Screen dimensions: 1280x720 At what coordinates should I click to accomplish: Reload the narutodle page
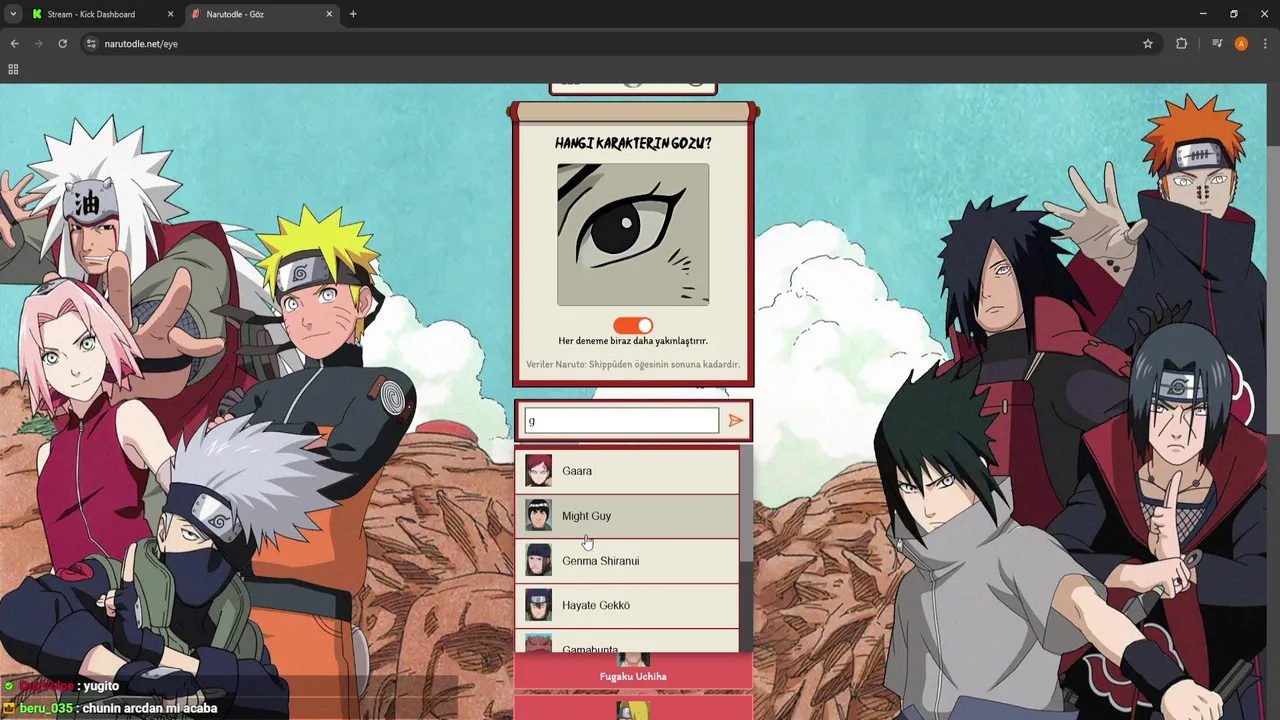click(62, 44)
